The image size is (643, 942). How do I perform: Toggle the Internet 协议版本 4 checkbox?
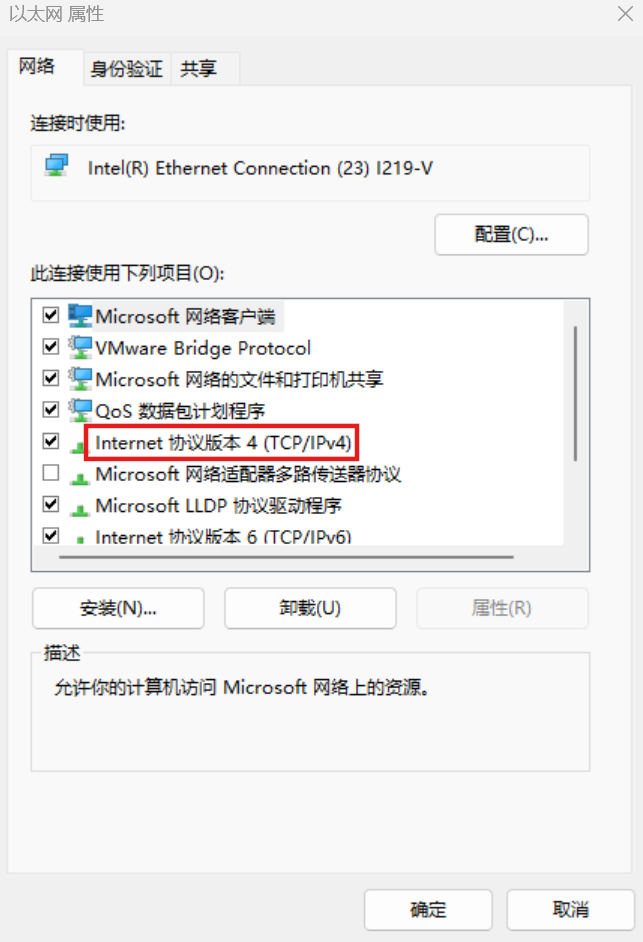point(51,441)
